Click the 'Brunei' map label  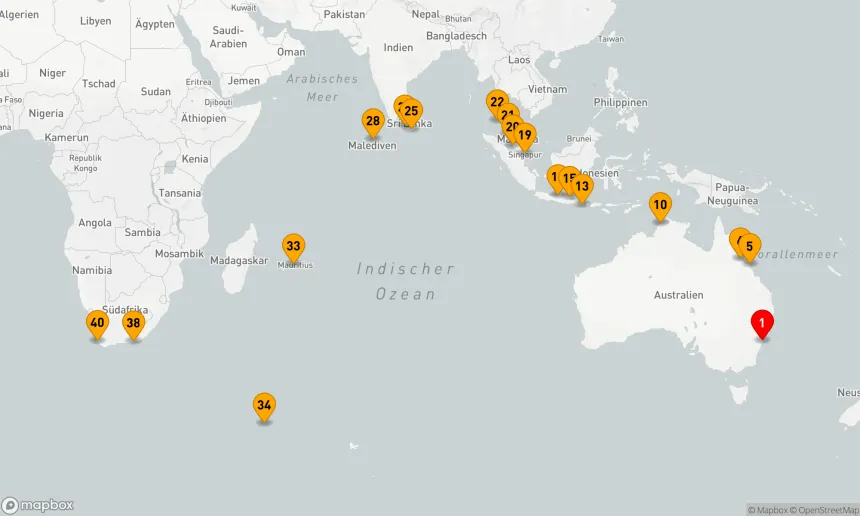point(579,139)
